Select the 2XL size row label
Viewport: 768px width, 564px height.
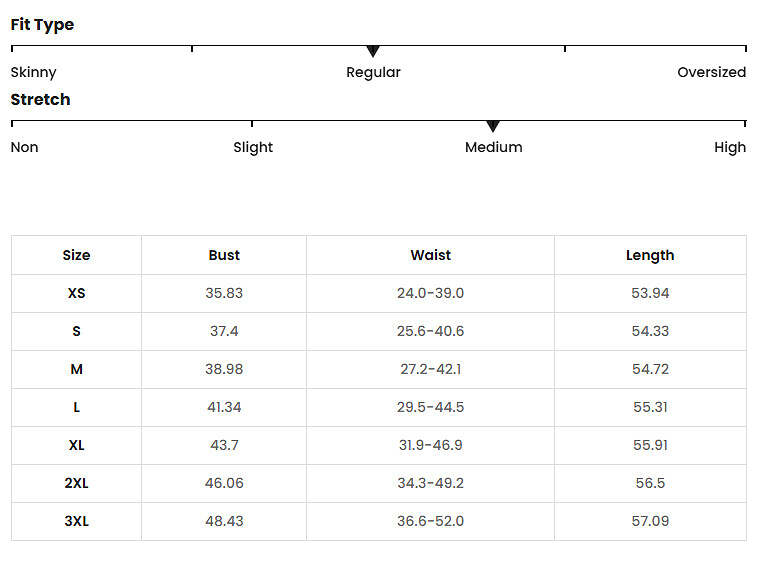pyautogui.click(x=76, y=483)
